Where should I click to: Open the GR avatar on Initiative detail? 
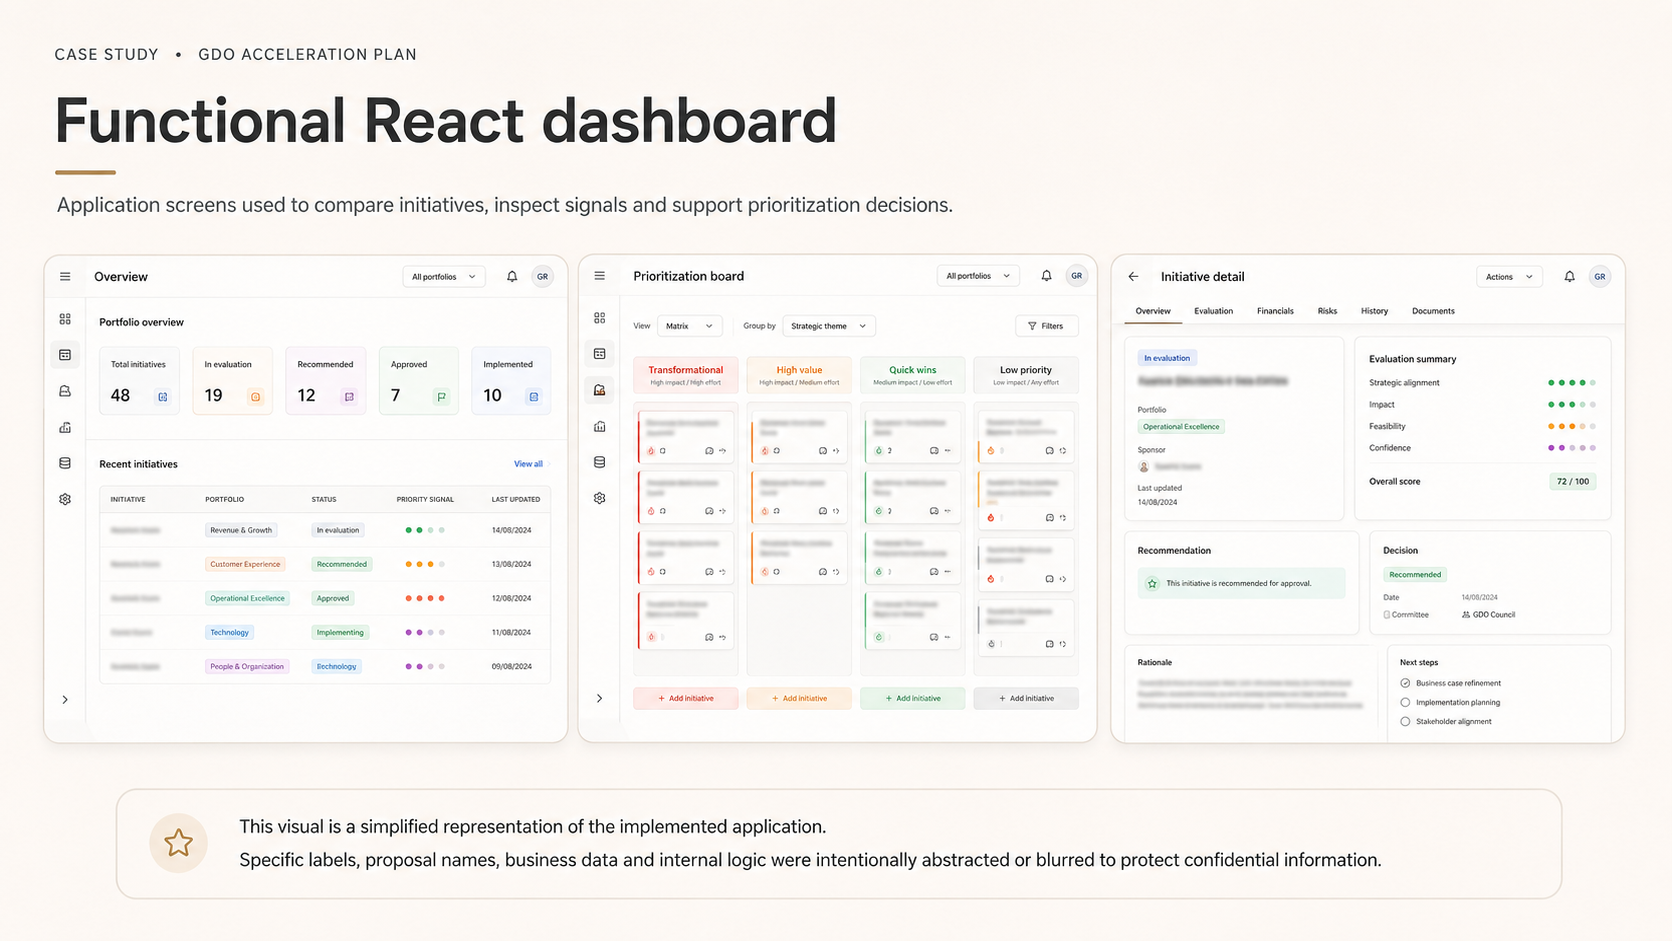[x=1600, y=277]
